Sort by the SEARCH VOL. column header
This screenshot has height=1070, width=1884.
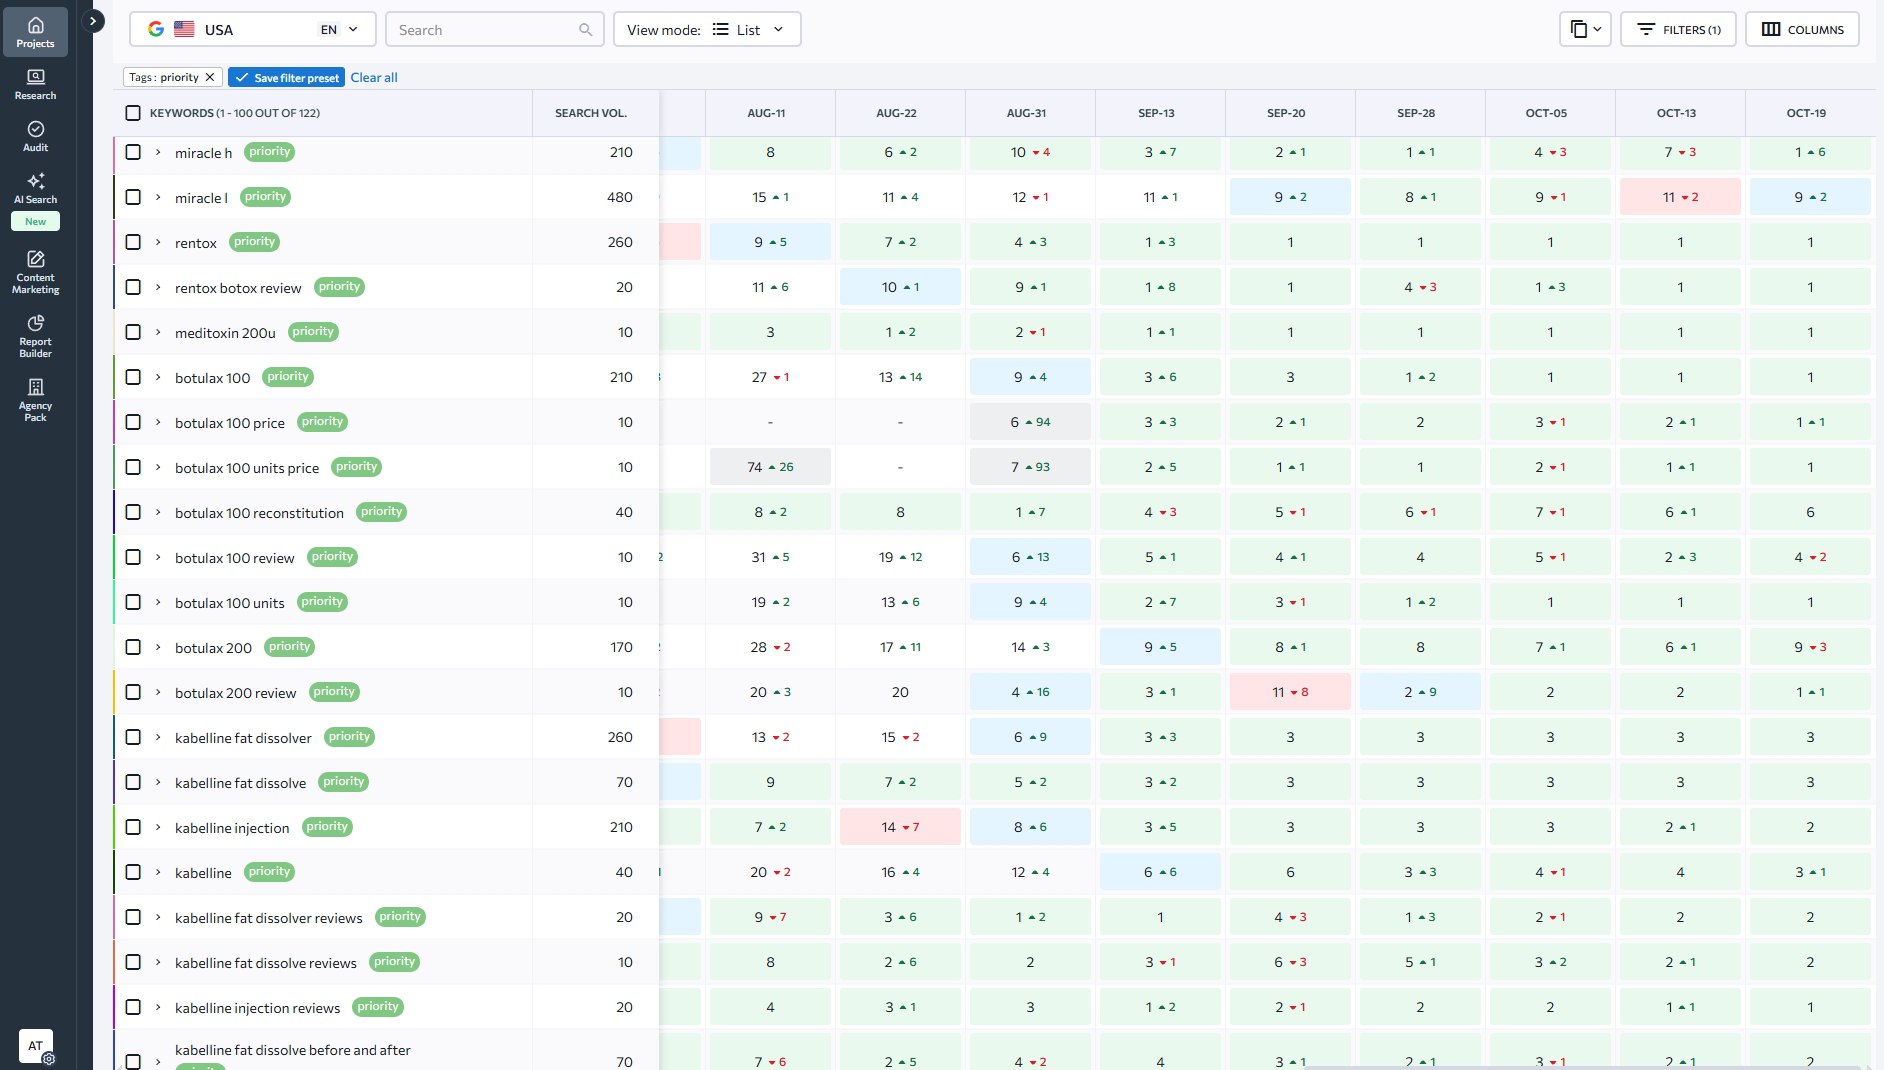[590, 113]
